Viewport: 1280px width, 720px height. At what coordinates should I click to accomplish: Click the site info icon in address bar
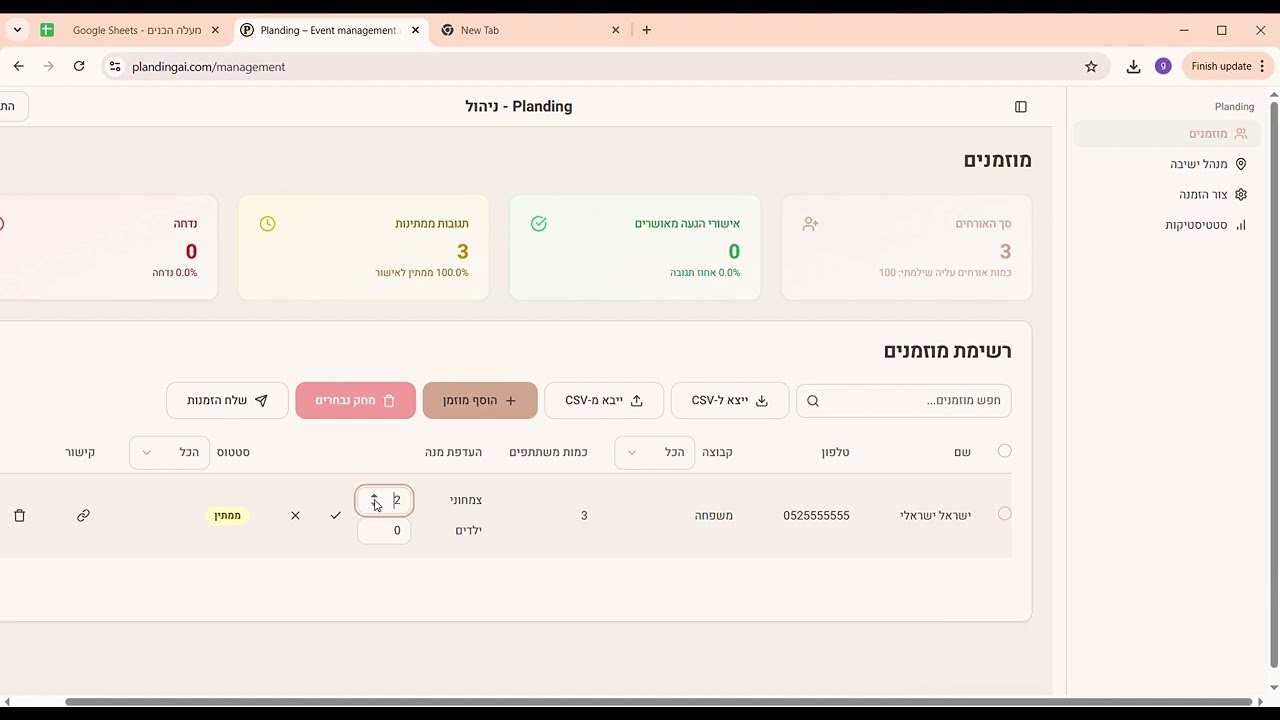coord(115,66)
